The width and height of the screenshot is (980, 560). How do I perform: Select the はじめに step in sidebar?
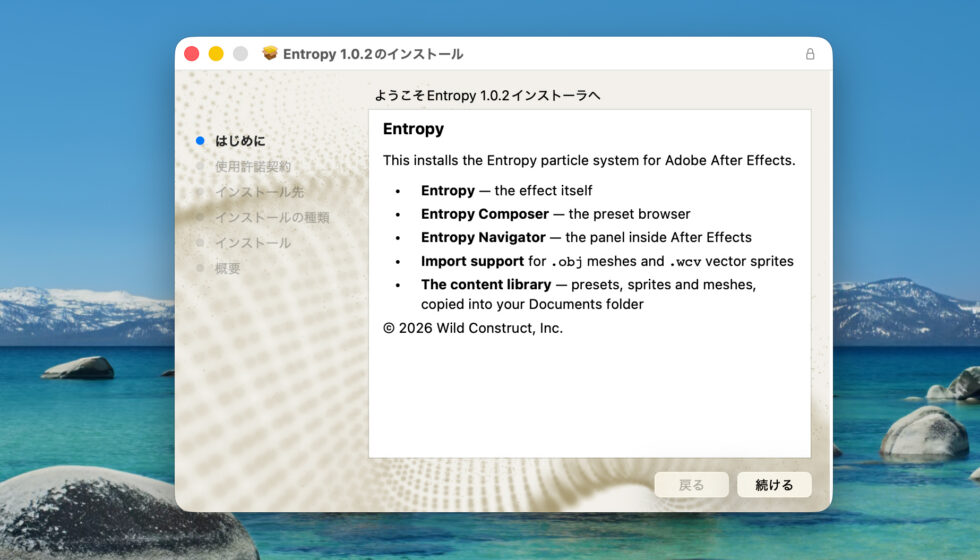point(240,141)
